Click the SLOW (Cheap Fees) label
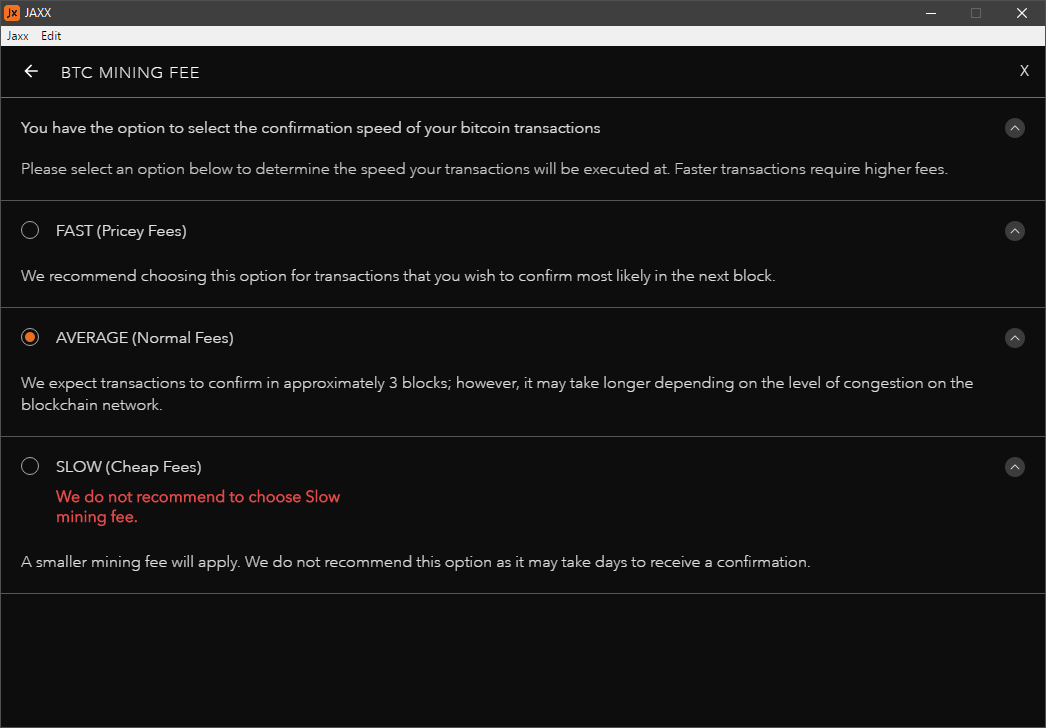The width and height of the screenshot is (1046, 728). click(129, 466)
